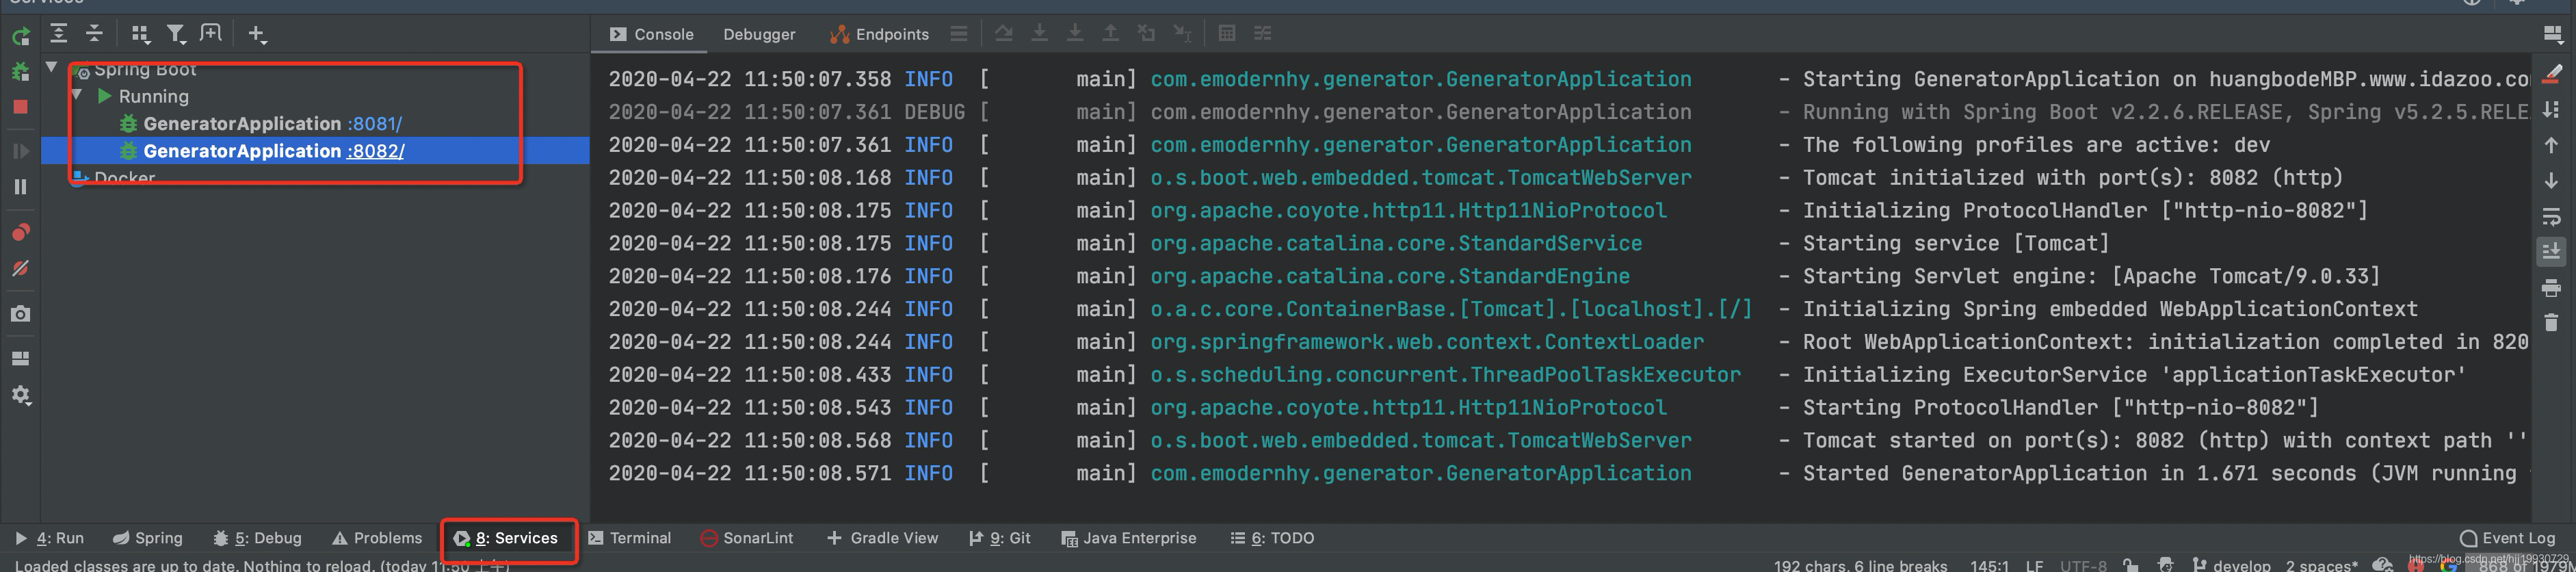
Task: Click the Restore Layout icon
Action: tap(20, 358)
